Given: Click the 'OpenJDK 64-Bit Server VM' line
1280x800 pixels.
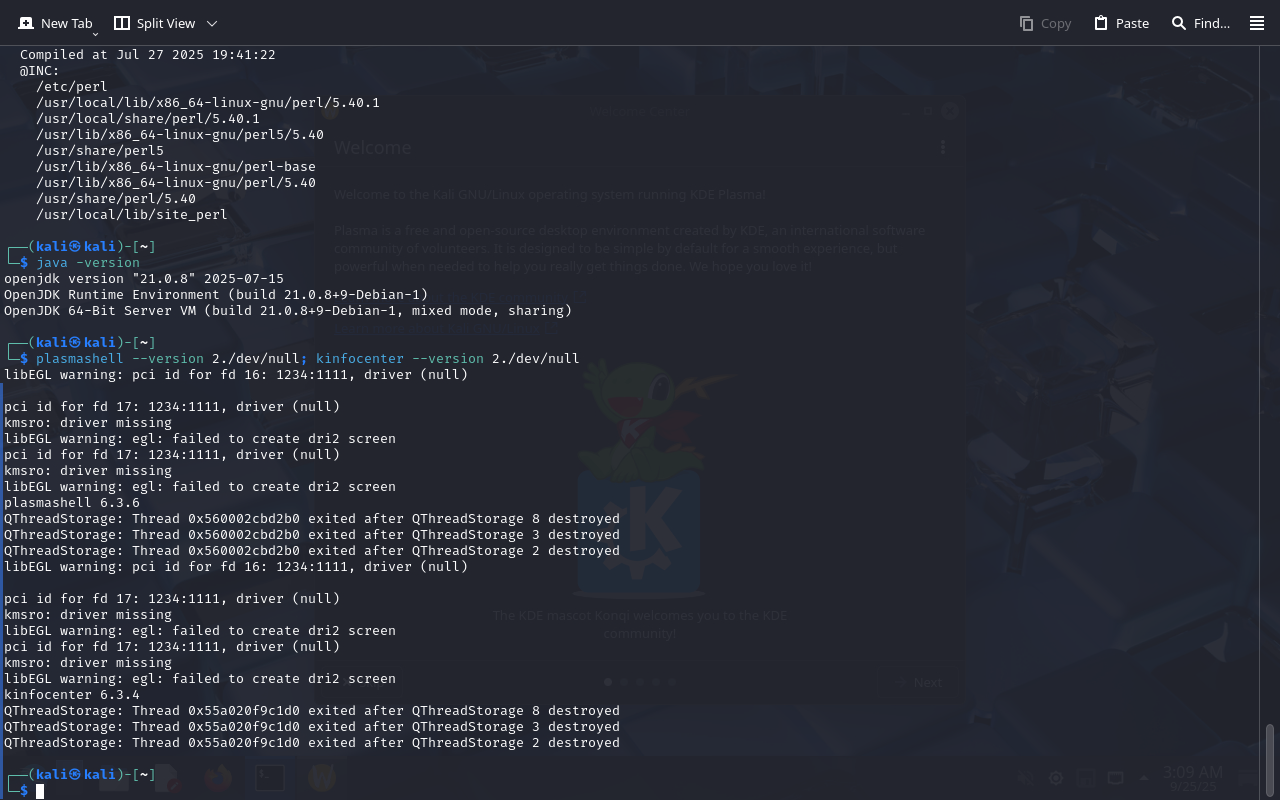Looking at the screenshot, I should click(288, 311).
